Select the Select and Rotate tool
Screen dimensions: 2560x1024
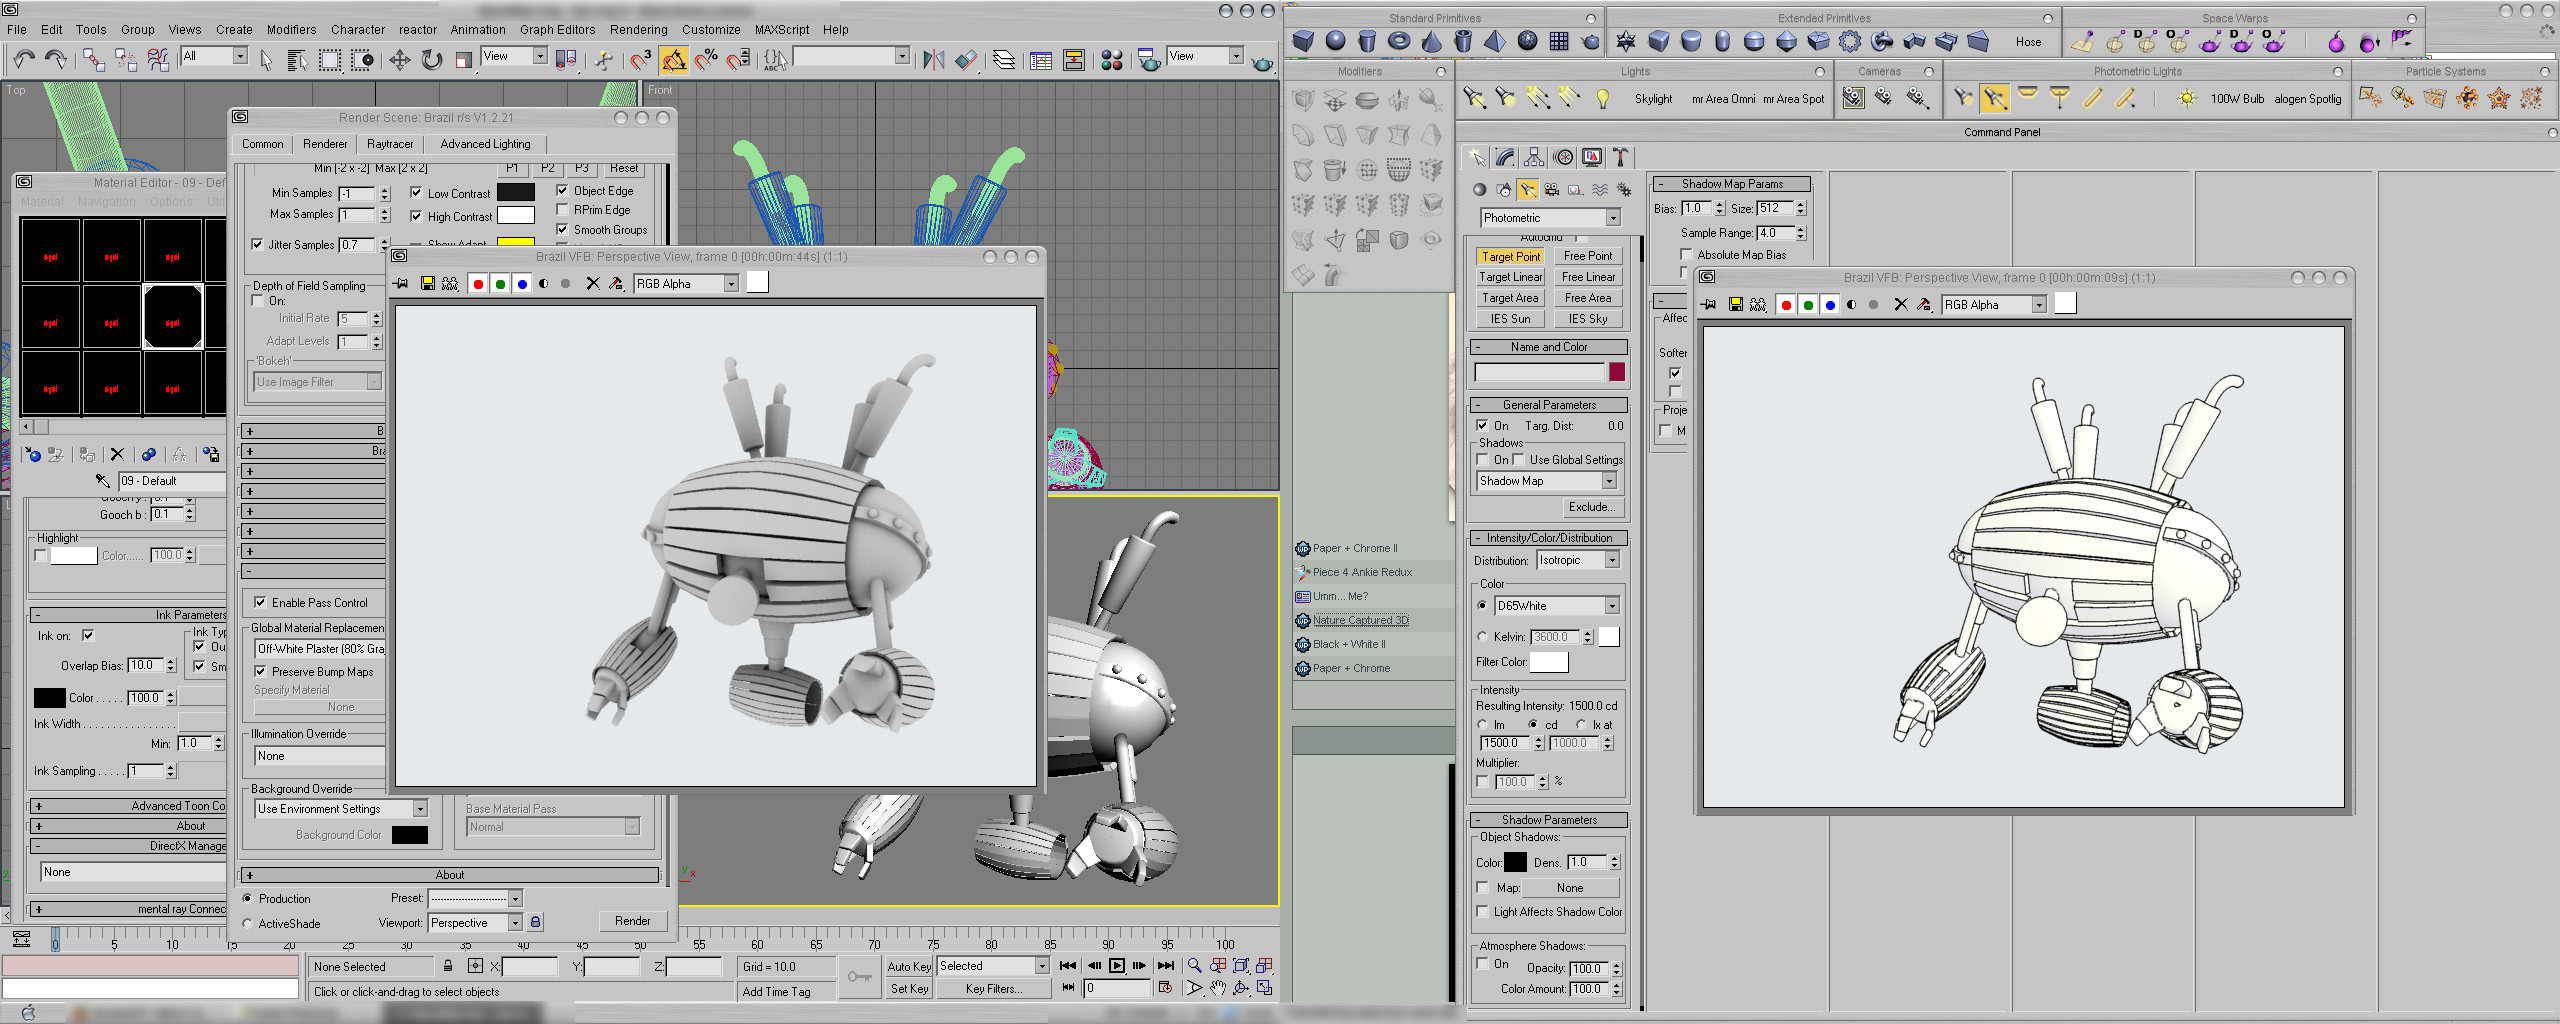[x=432, y=60]
